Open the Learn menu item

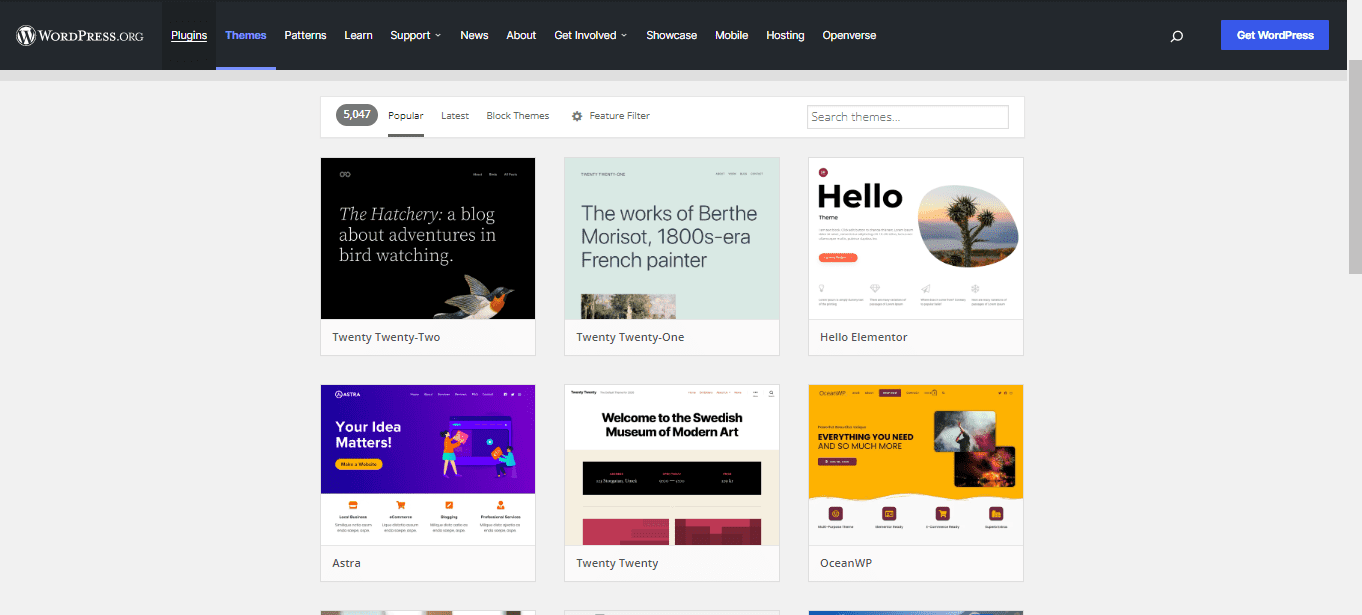click(x=358, y=35)
